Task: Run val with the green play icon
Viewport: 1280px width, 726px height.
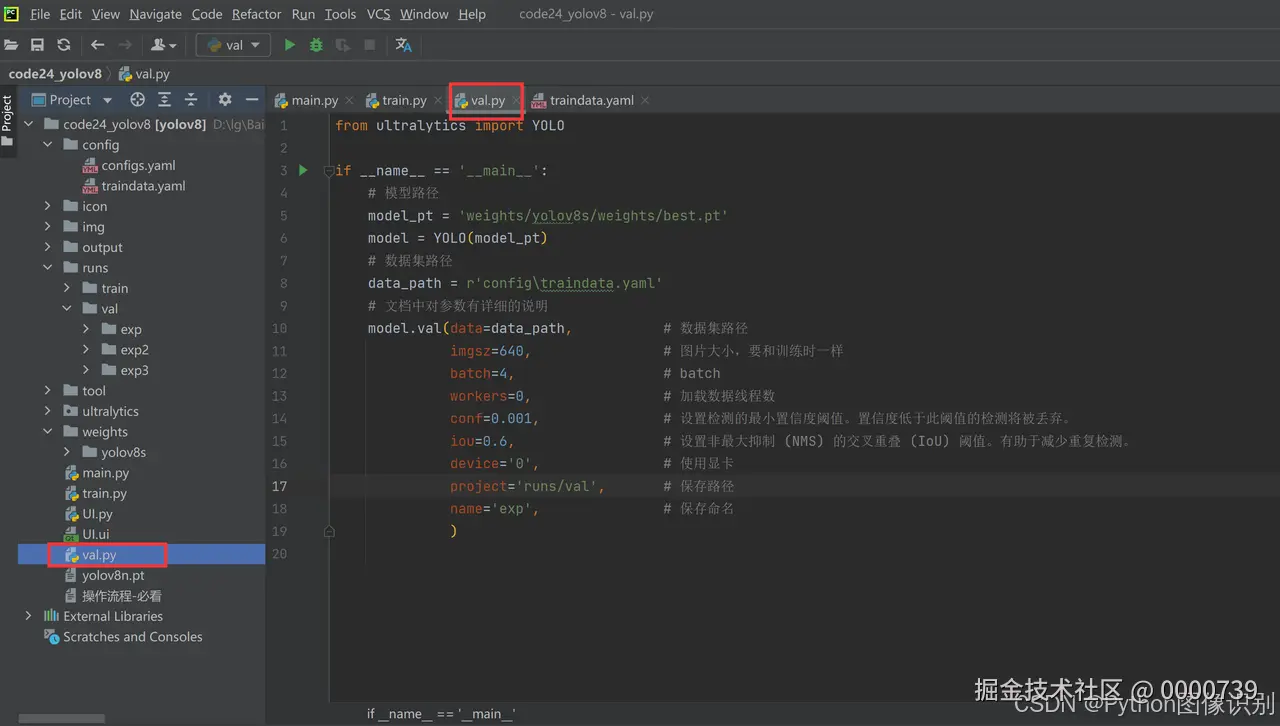Action: click(290, 45)
